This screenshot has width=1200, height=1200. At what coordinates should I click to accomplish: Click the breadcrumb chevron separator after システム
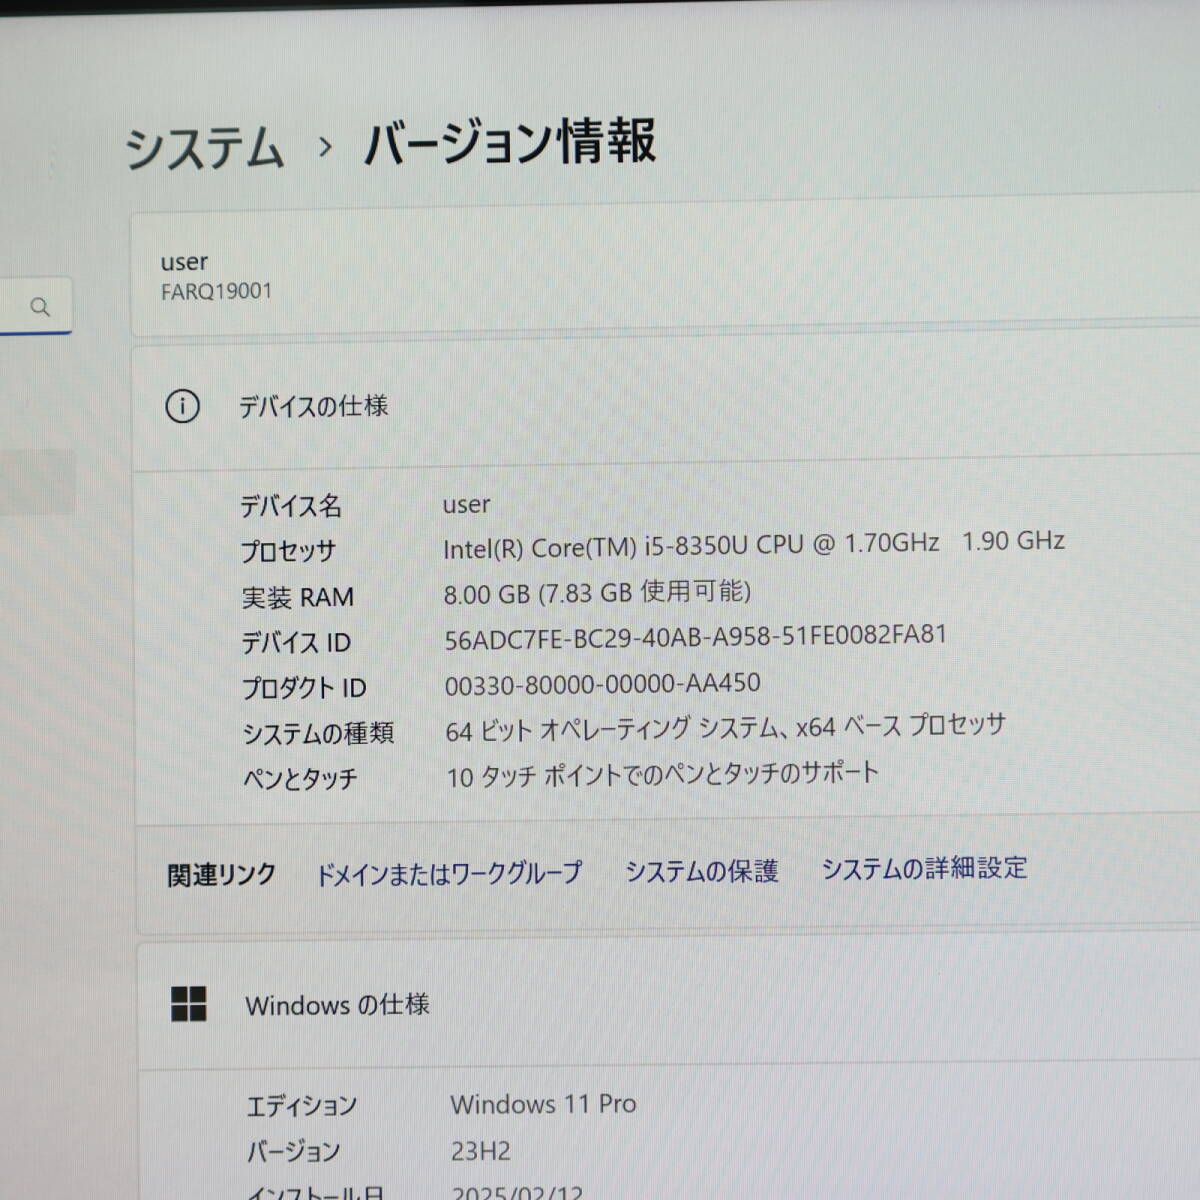tap(324, 147)
